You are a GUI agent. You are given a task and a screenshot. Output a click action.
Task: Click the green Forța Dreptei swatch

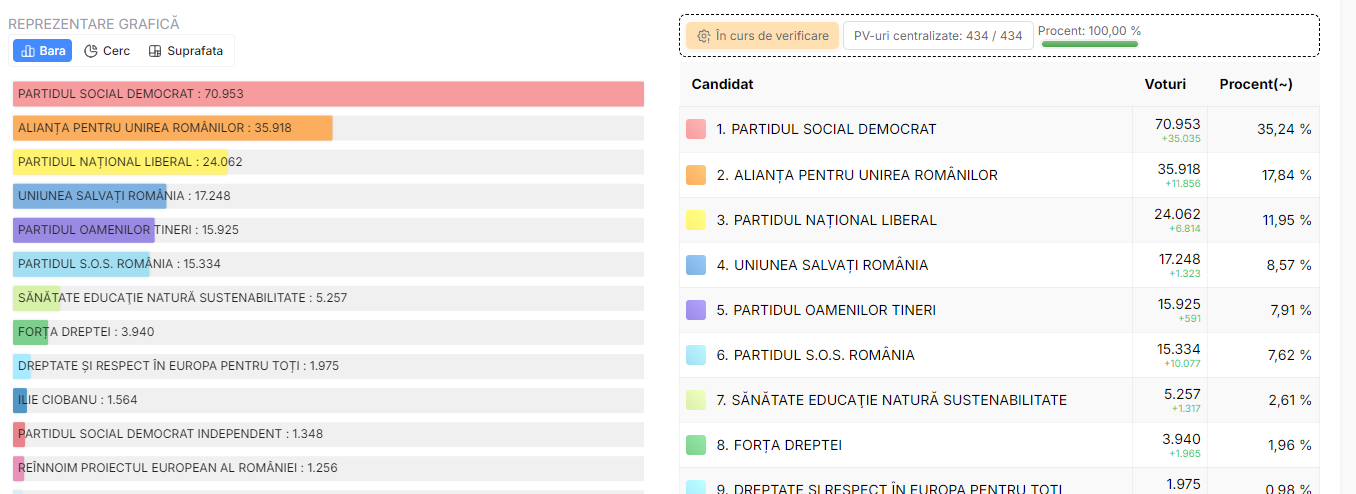[x=696, y=445]
